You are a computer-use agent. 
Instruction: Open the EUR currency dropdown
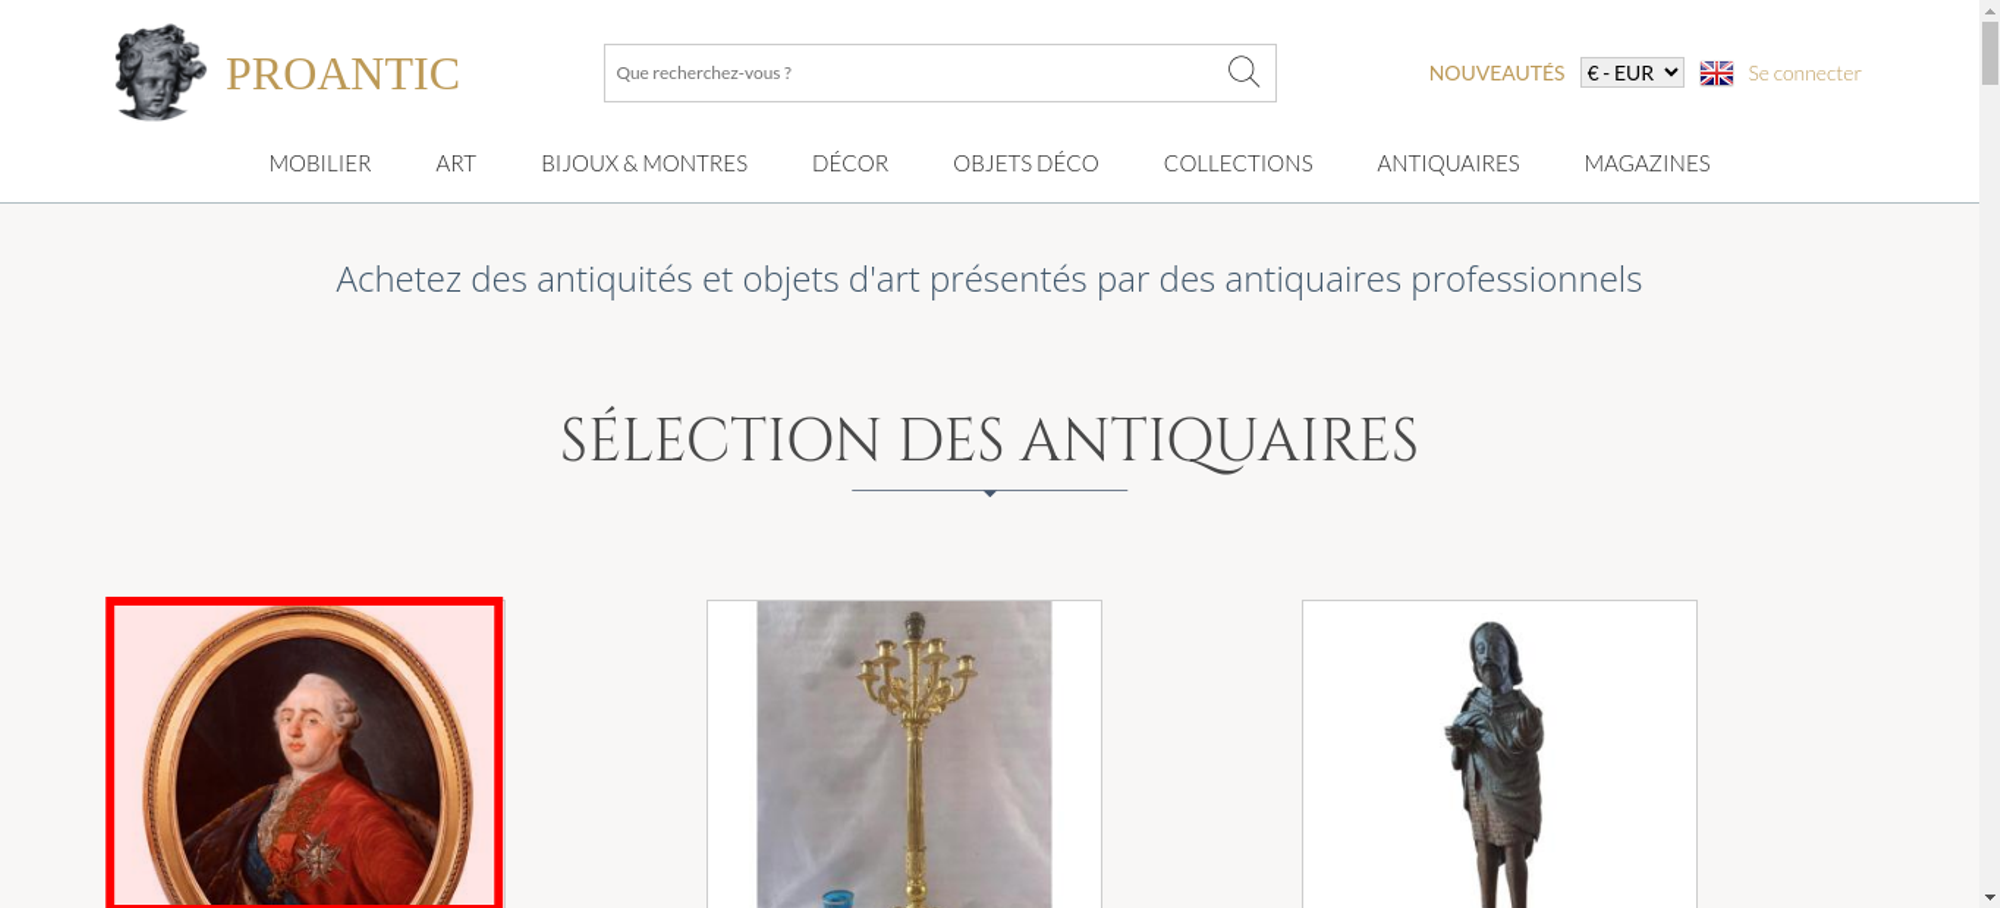click(x=1631, y=73)
